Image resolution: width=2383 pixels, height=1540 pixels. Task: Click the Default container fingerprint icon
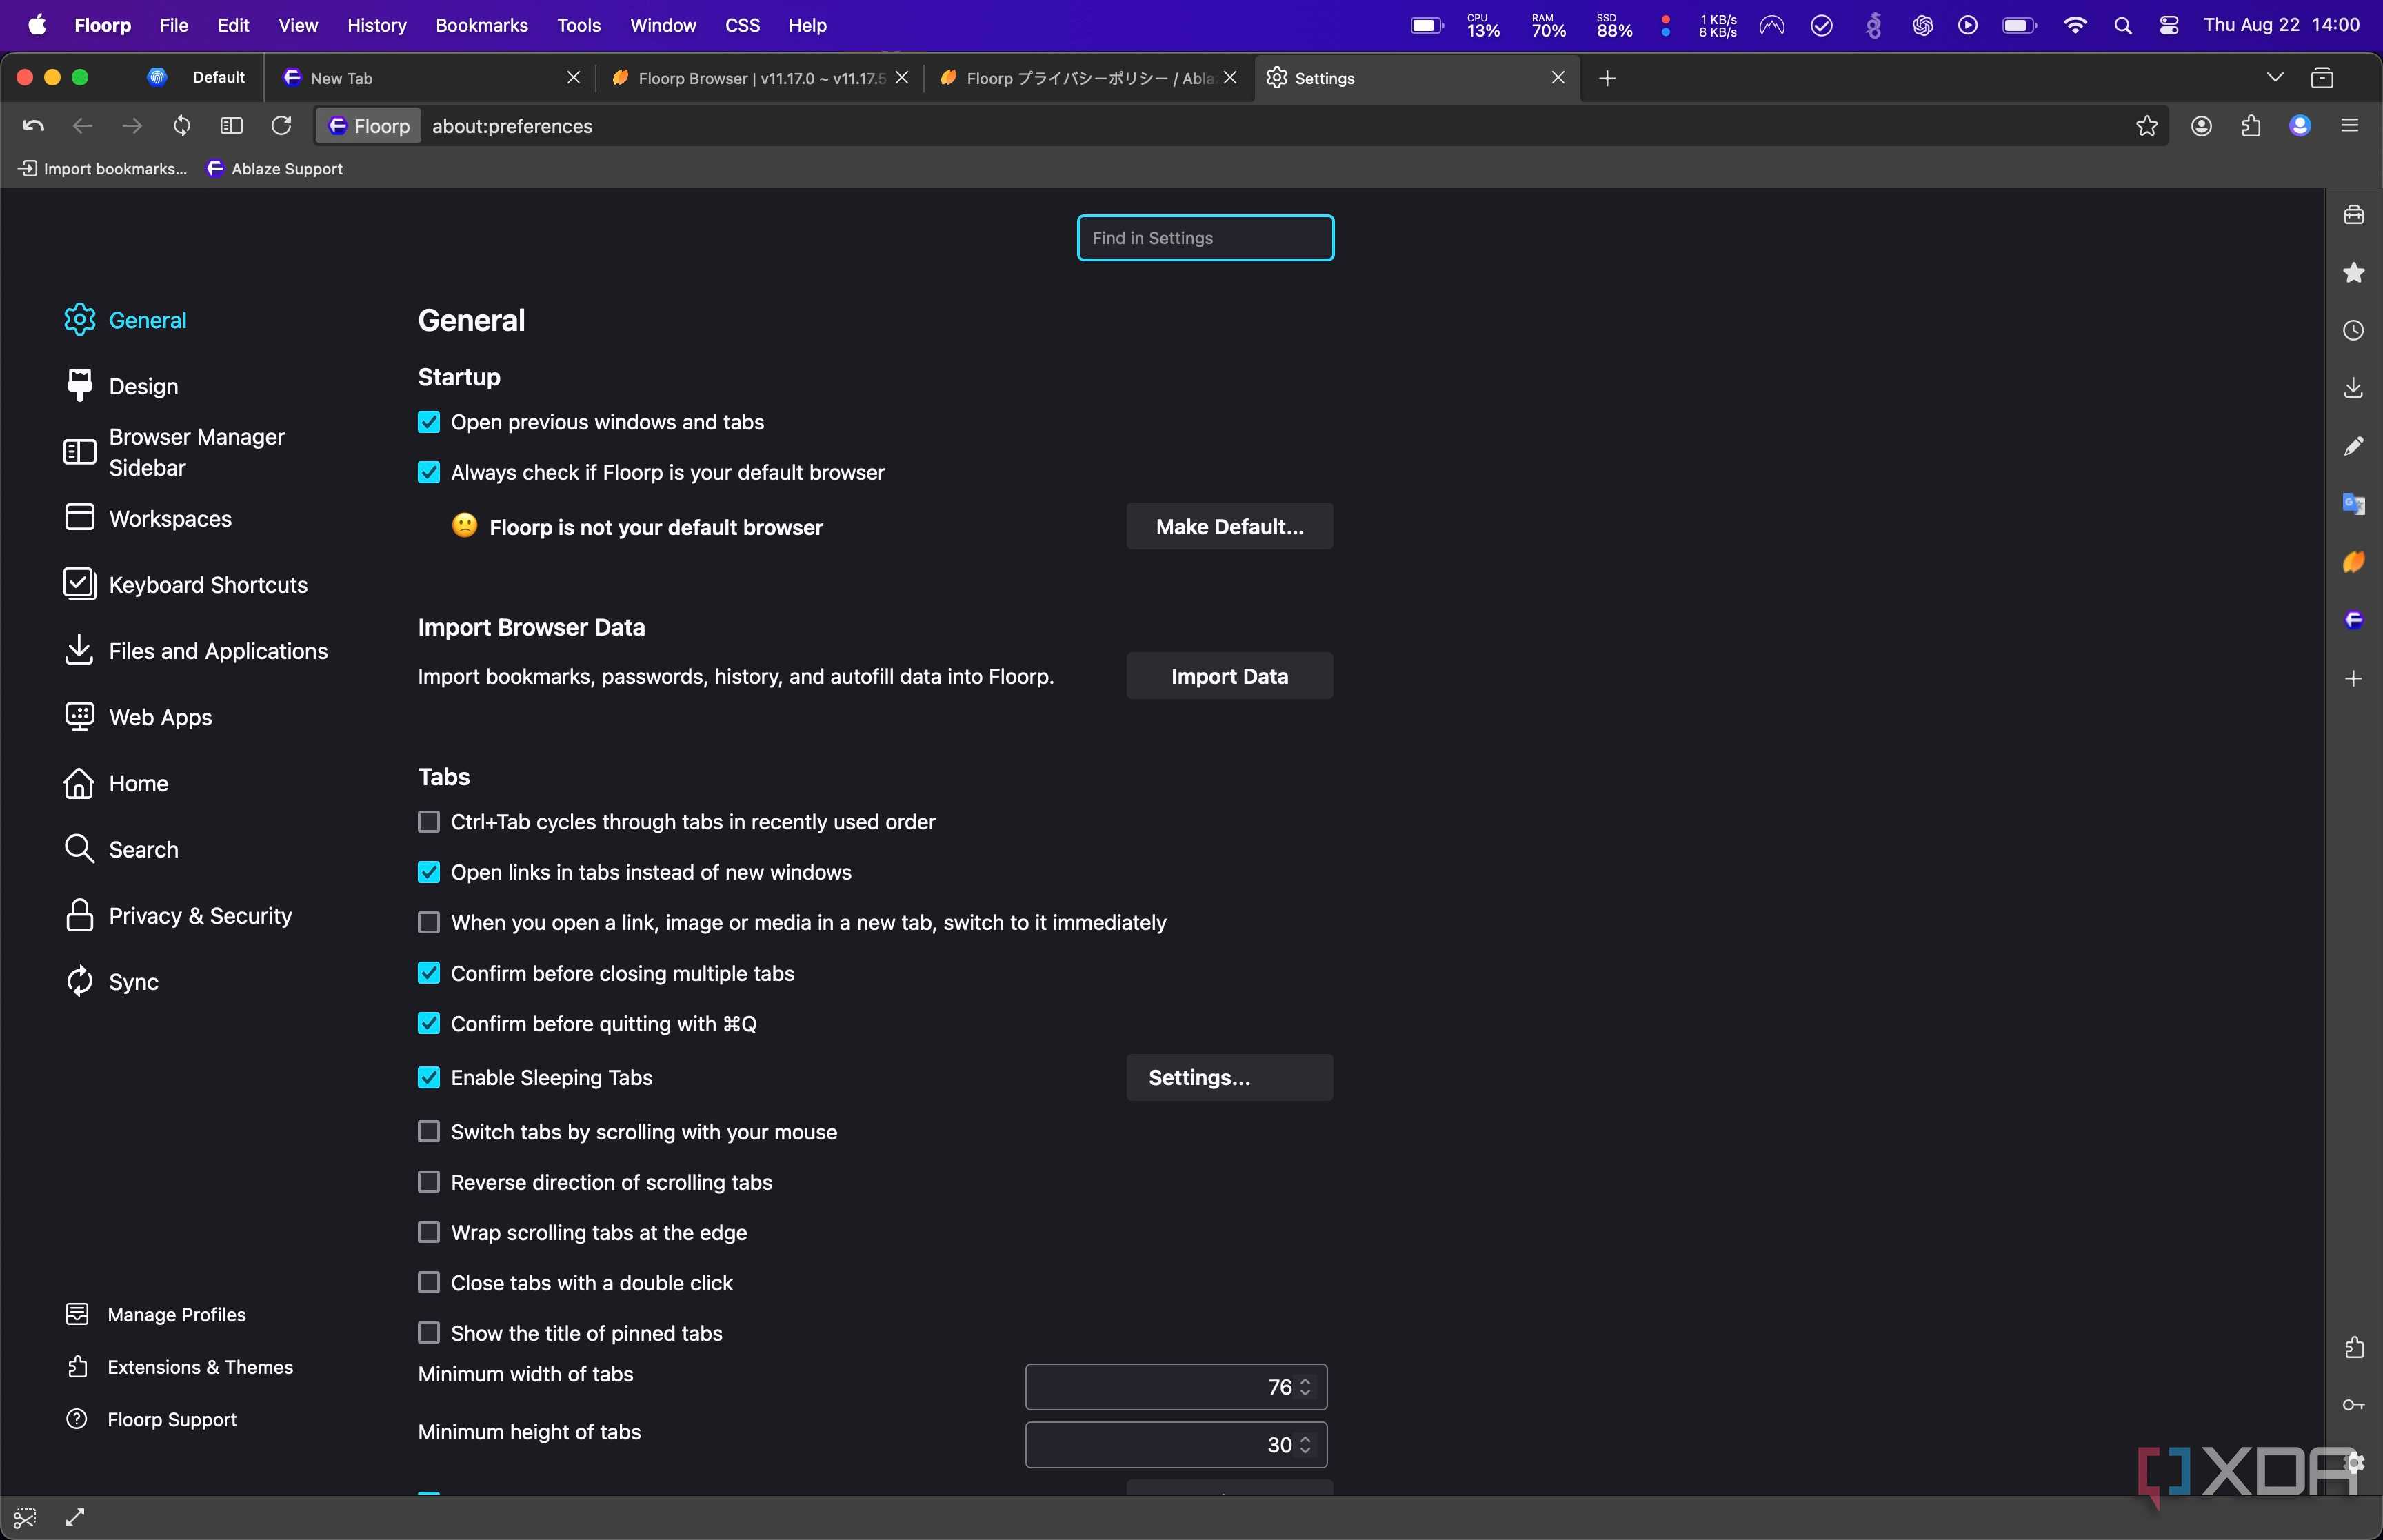click(157, 78)
